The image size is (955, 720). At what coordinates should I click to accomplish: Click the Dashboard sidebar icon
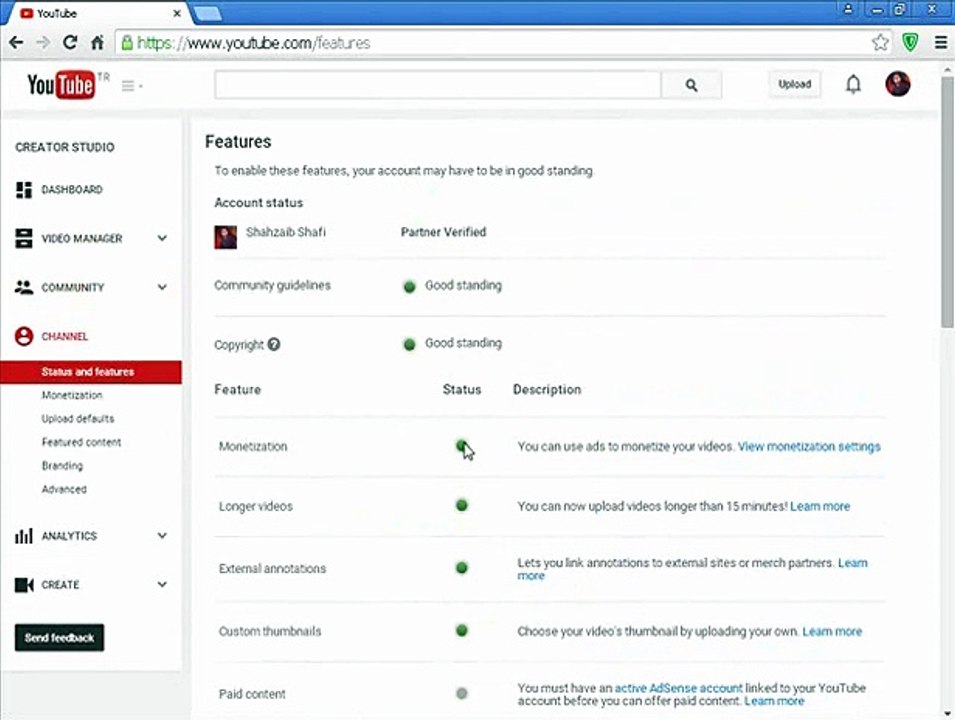tap(24, 189)
